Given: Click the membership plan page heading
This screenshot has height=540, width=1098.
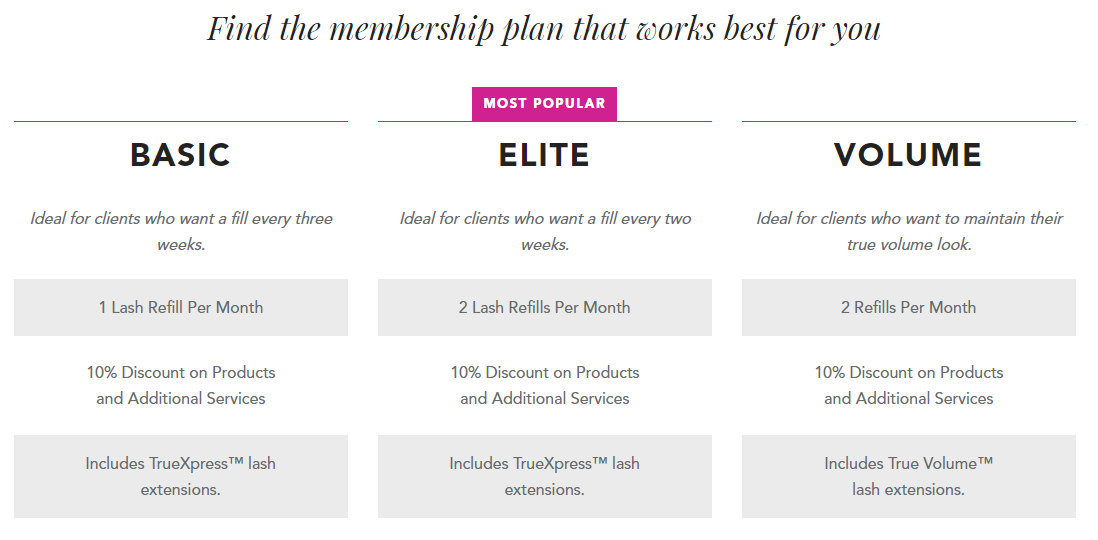Looking at the screenshot, I should pos(544,27).
